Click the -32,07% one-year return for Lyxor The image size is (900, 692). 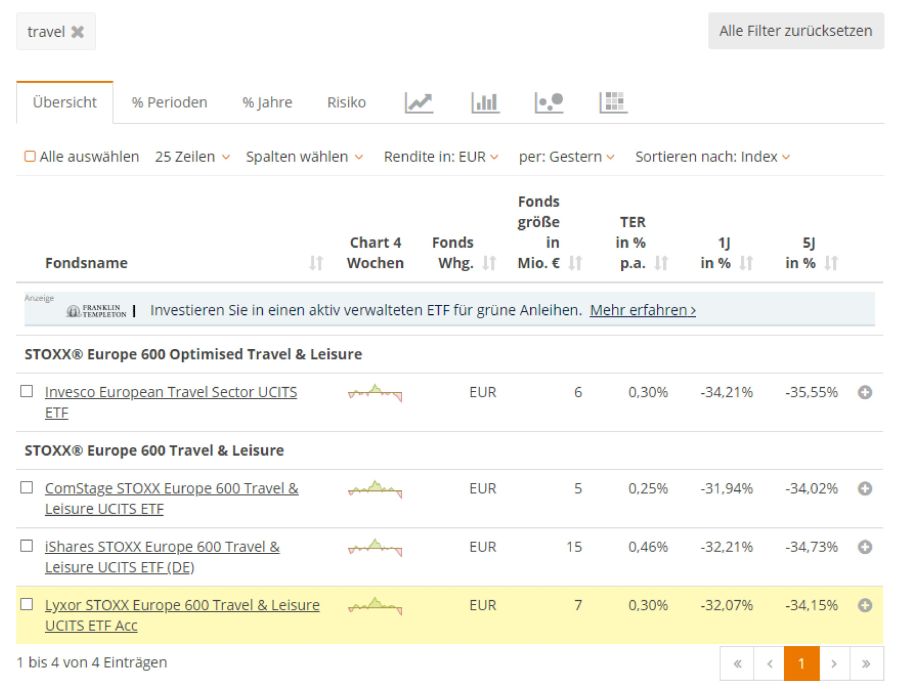[x=727, y=605]
